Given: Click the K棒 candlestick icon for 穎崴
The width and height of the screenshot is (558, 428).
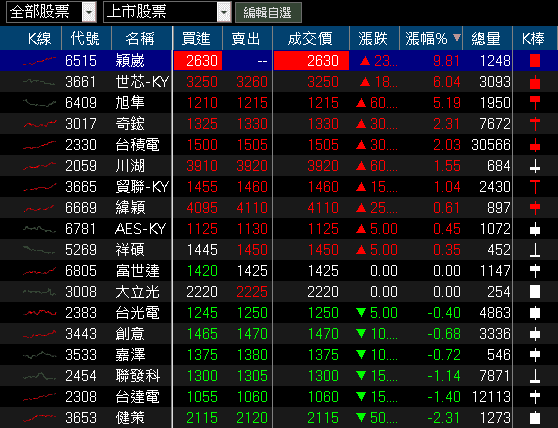Looking at the screenshot, I should click(535, 60).
